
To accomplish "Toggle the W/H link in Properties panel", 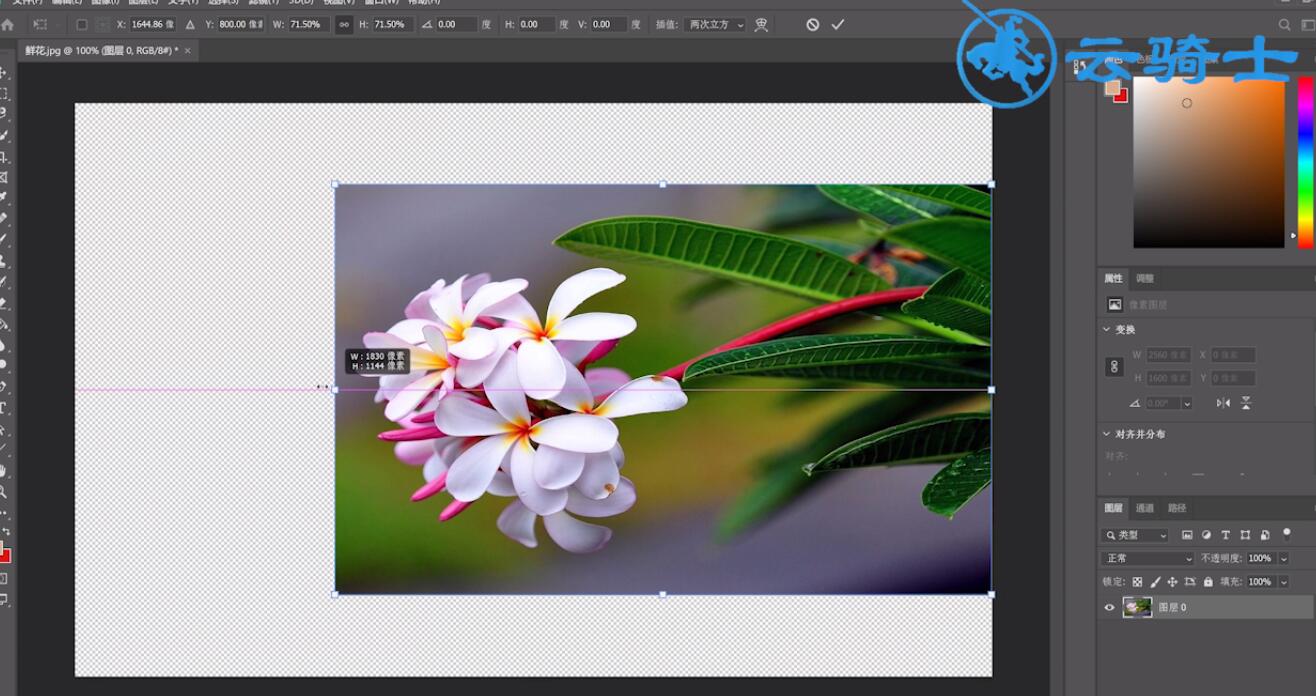I will (x=1114, y=367).
